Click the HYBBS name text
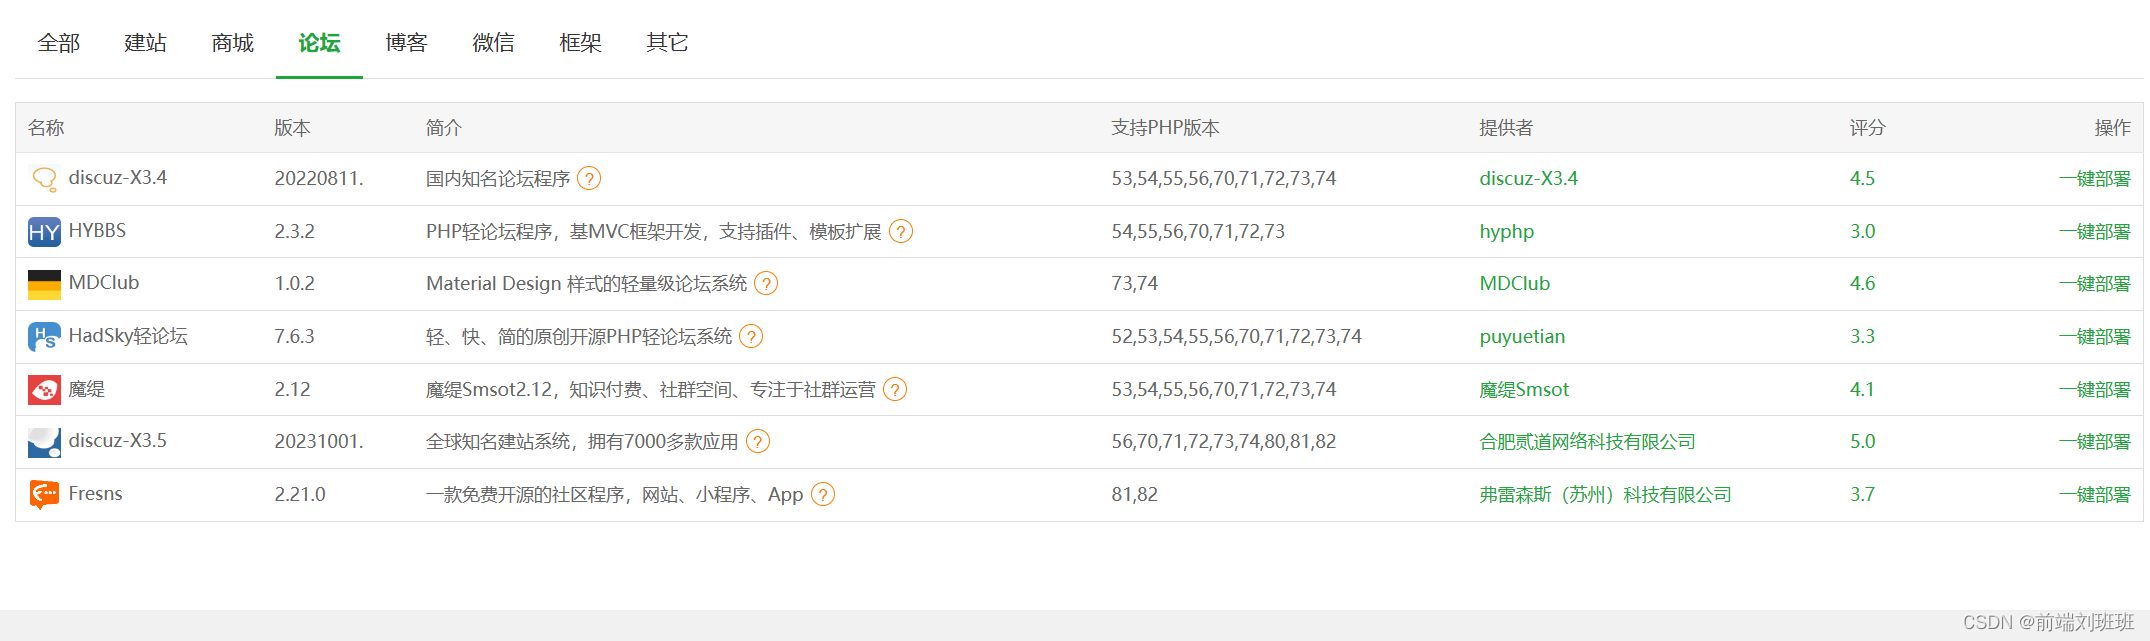This screenshot has height=641, width=2150. (x=97, y=231)
